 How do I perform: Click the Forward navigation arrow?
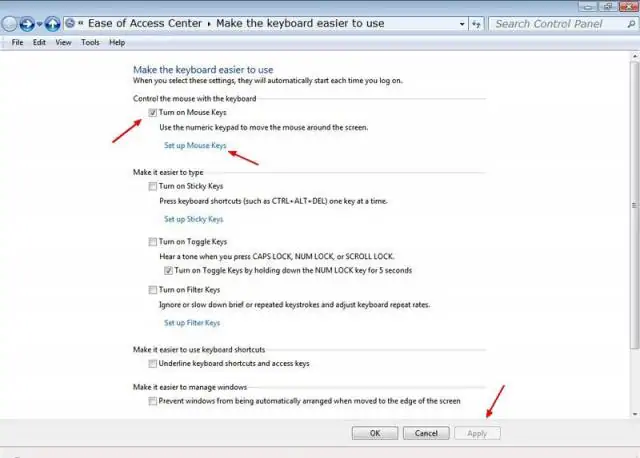pyautogui.click(x=27, y=24)
